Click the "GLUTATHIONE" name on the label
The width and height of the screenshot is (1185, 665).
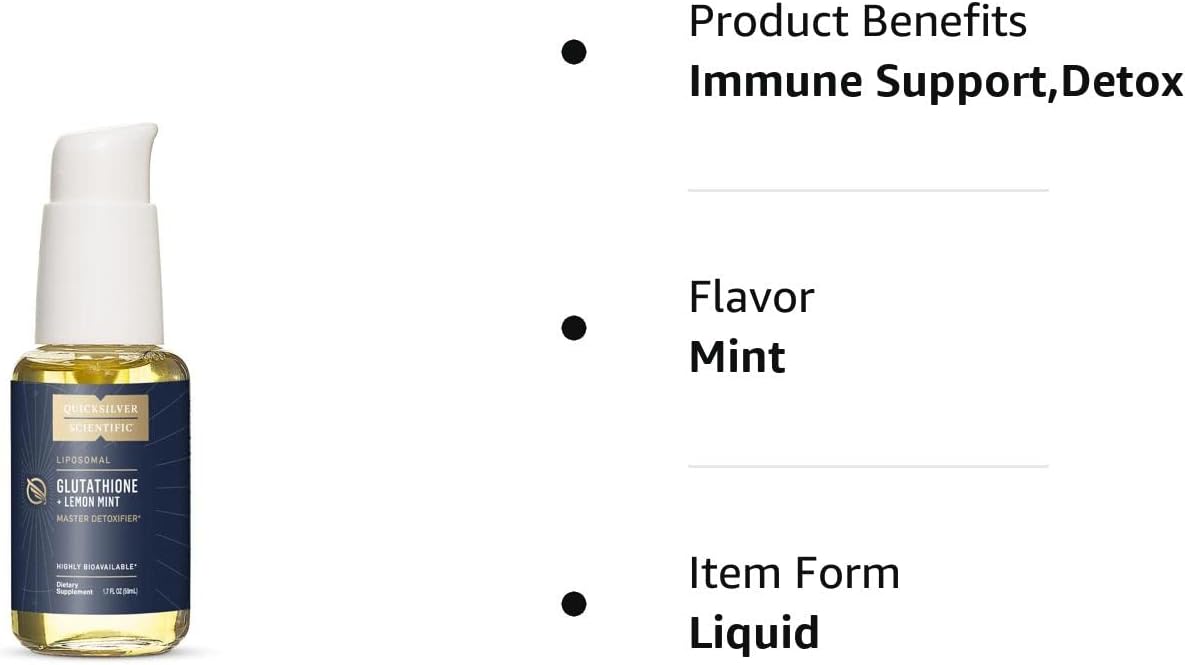coord(96,485)
